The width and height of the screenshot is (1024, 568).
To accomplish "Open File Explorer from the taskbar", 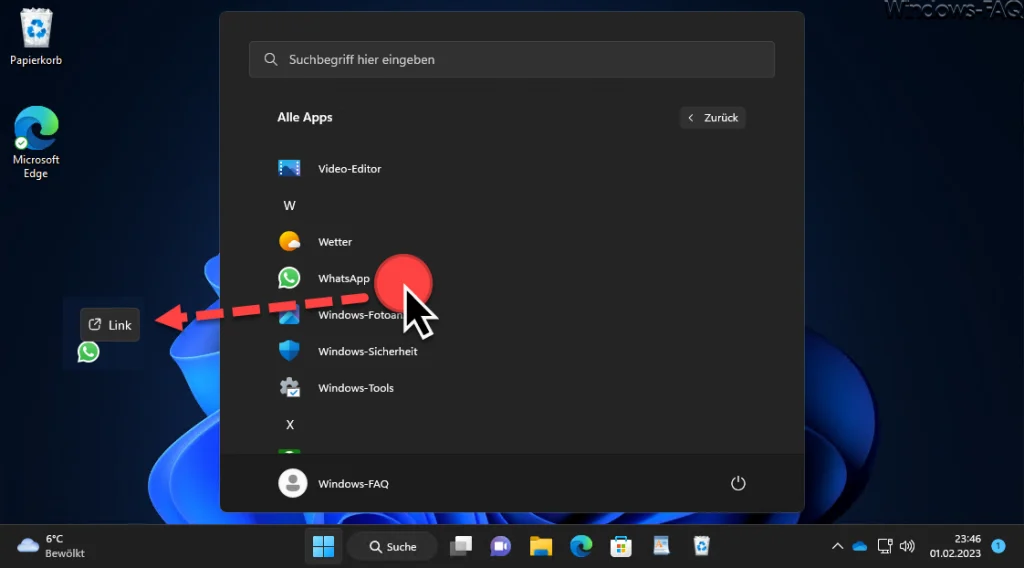I will pos(541,546).
